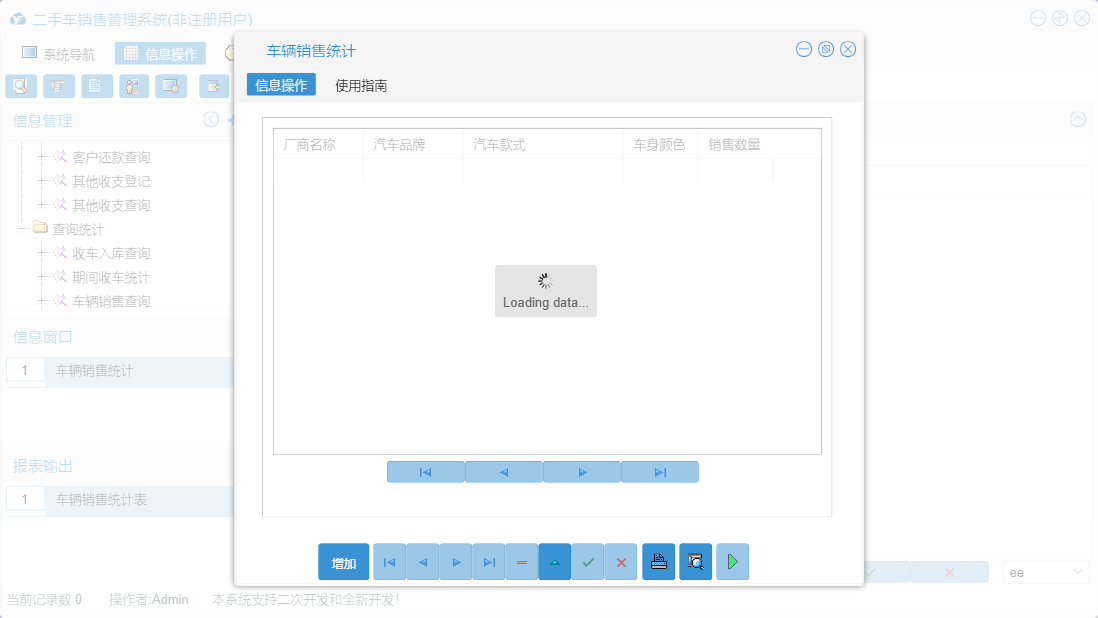Cancel changes with the red X icon
This screenshot has width=1098, height=618.
pyautogui.click(x=621, y=561)
